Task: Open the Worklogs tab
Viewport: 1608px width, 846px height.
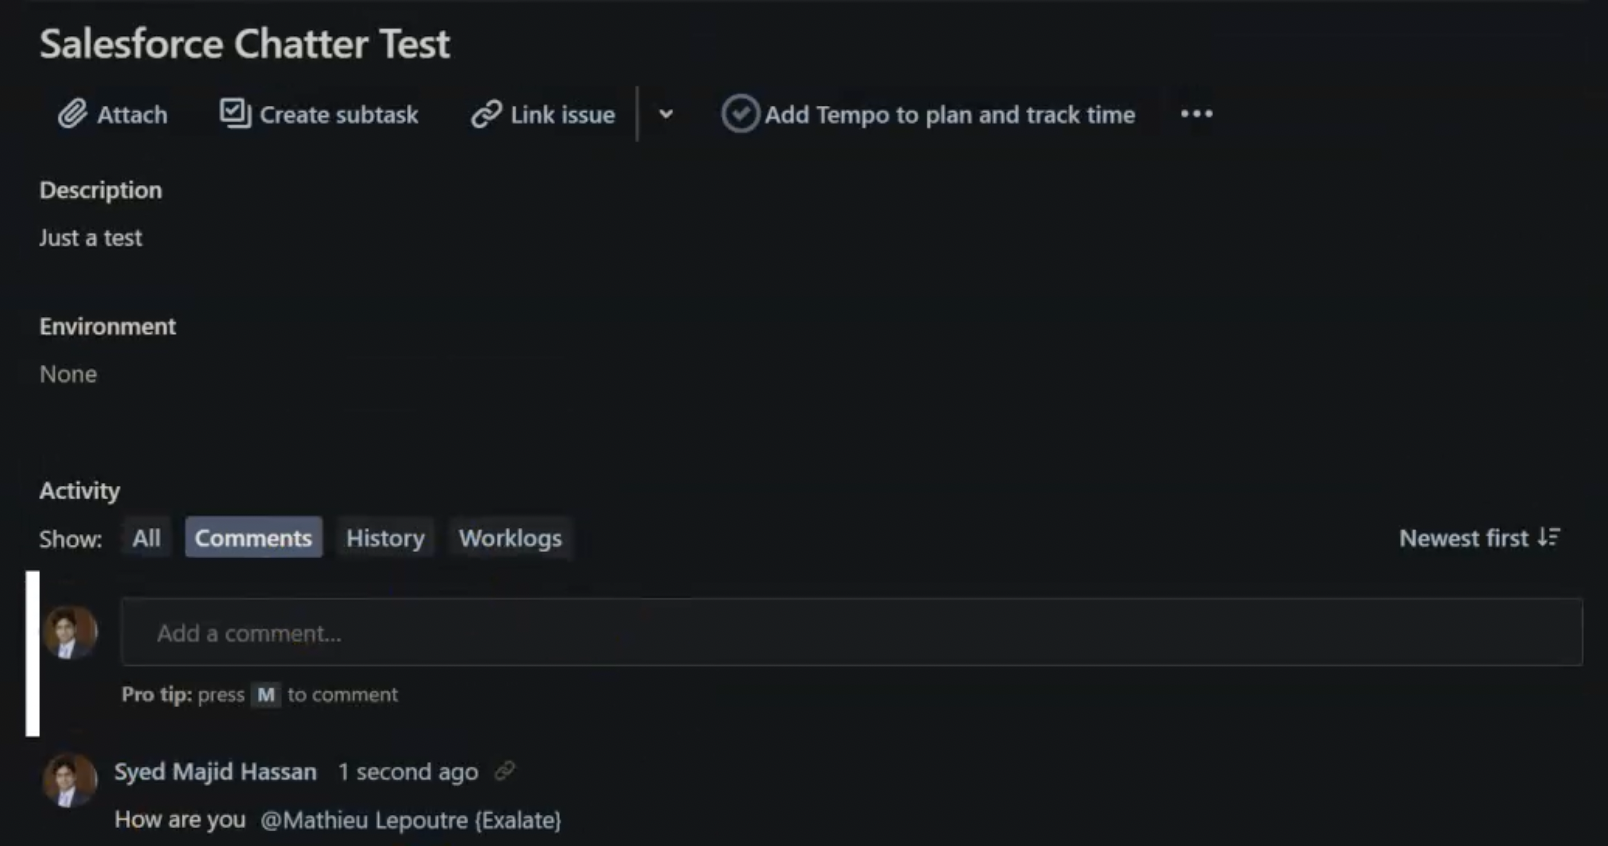Action: (x=510, y=538)
